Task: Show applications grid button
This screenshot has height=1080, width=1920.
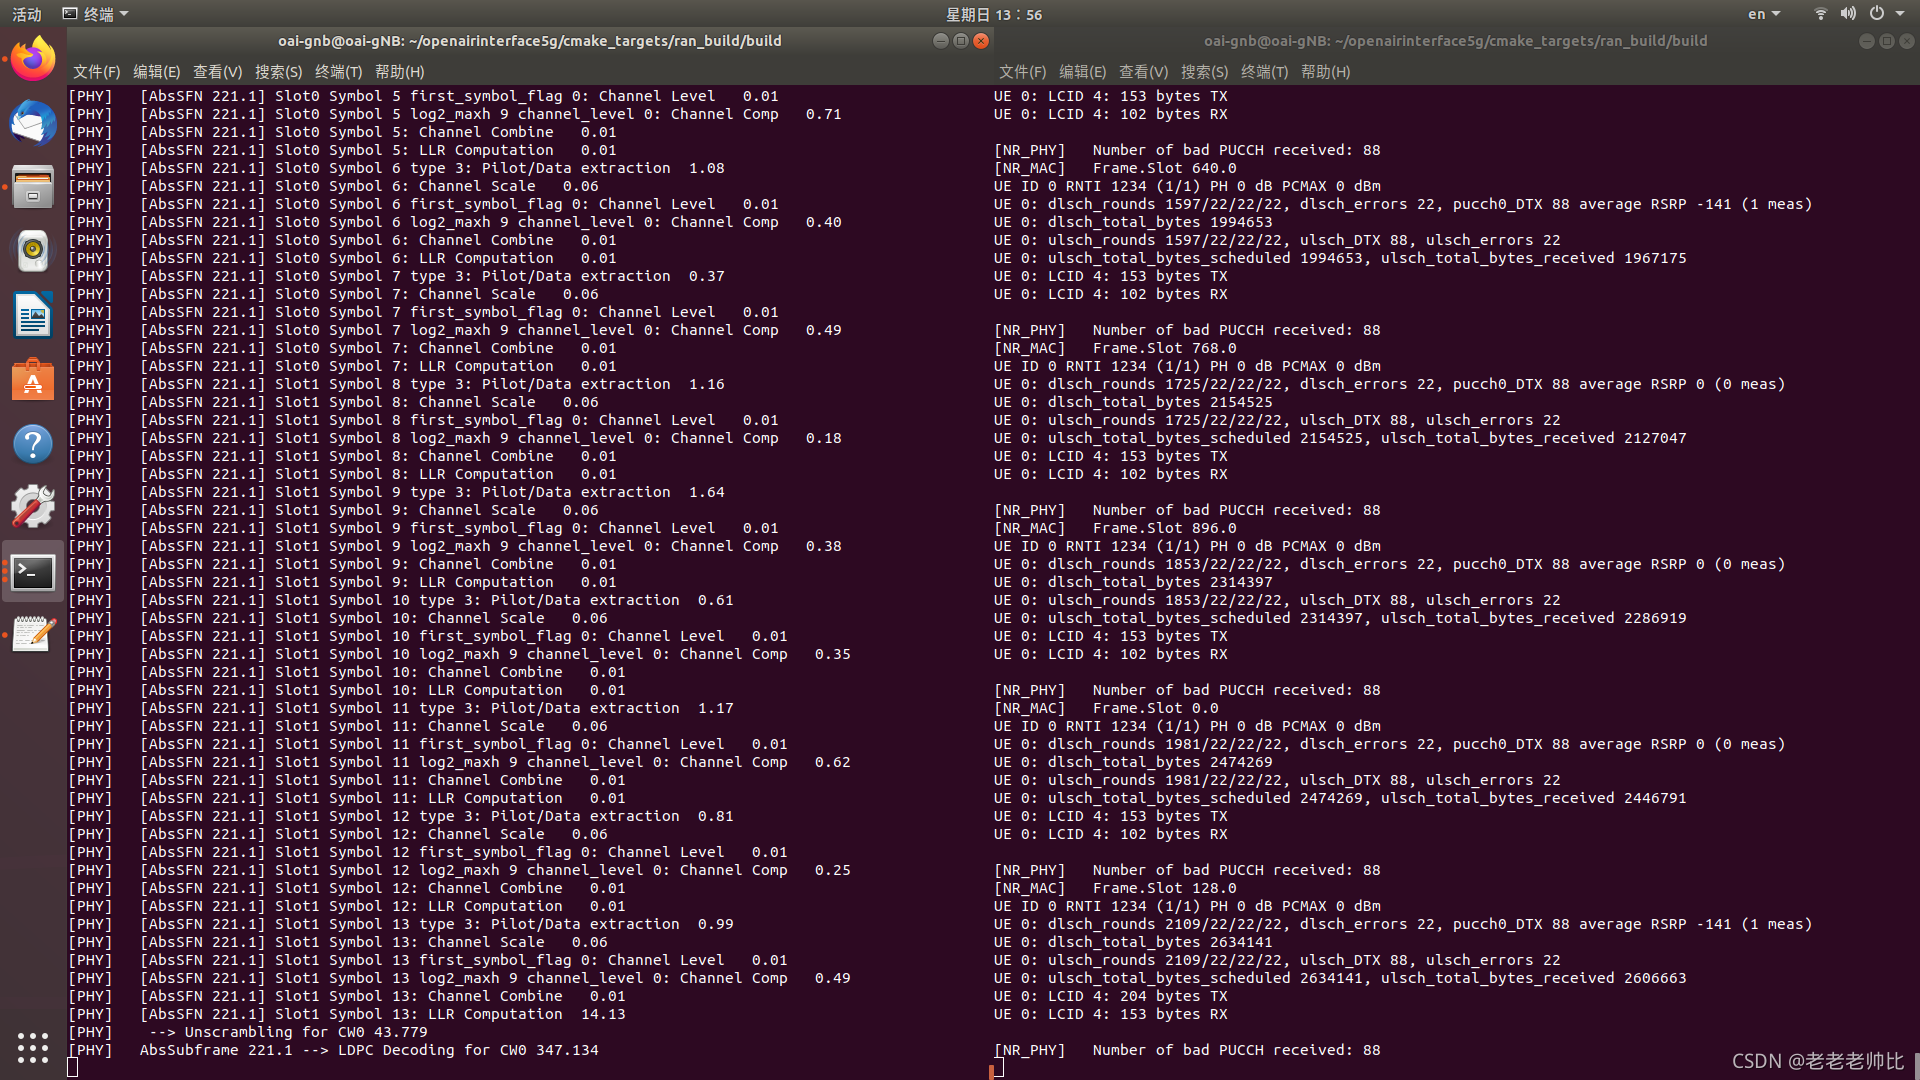Action: [33, 1047]
